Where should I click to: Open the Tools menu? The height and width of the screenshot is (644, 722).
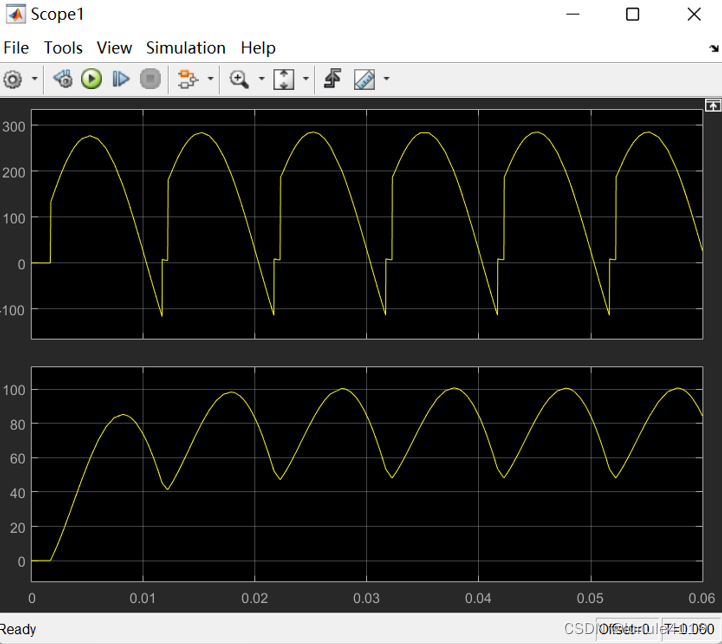click(x=63, y=48)
